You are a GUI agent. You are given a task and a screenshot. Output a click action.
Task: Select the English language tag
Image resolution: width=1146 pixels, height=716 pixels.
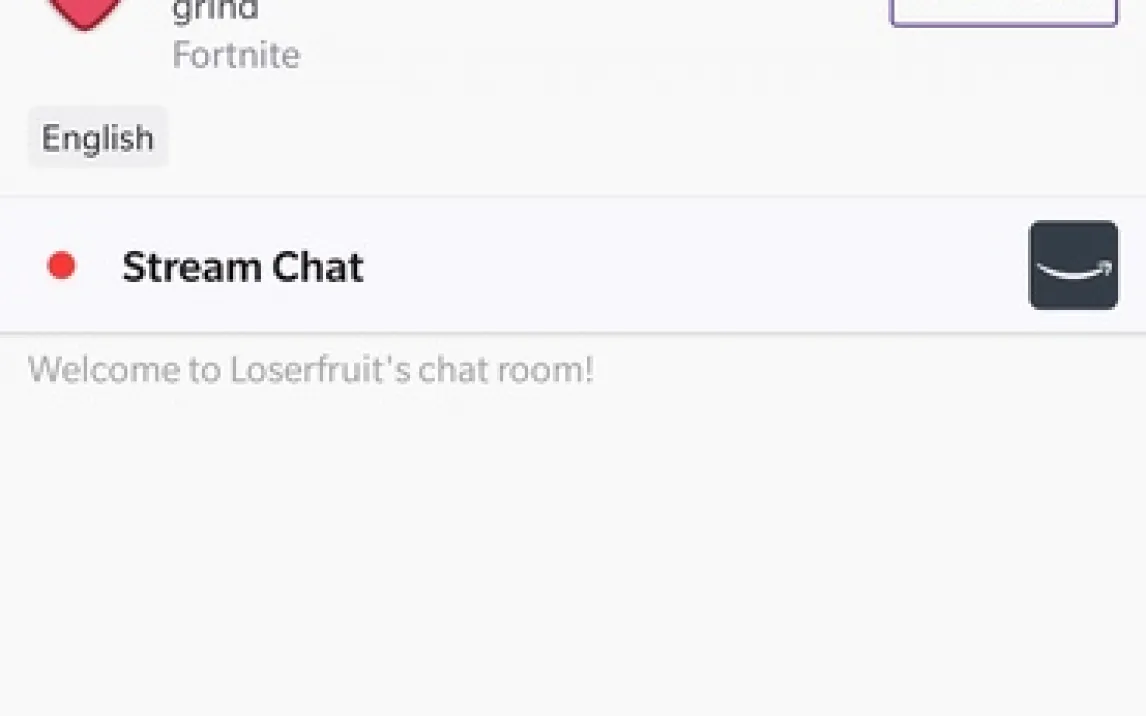[98, 137]
